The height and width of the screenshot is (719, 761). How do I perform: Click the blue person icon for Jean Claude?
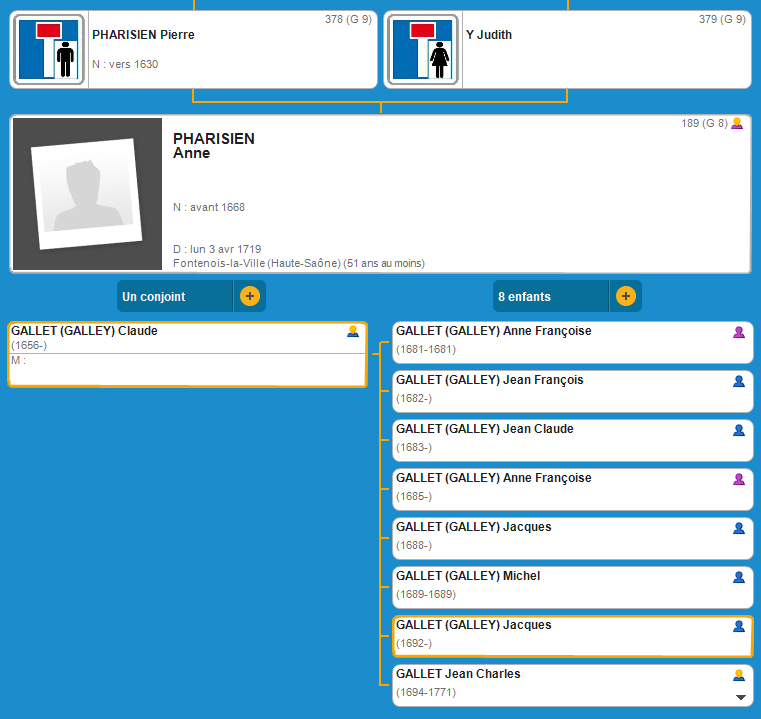click(739, 430)
